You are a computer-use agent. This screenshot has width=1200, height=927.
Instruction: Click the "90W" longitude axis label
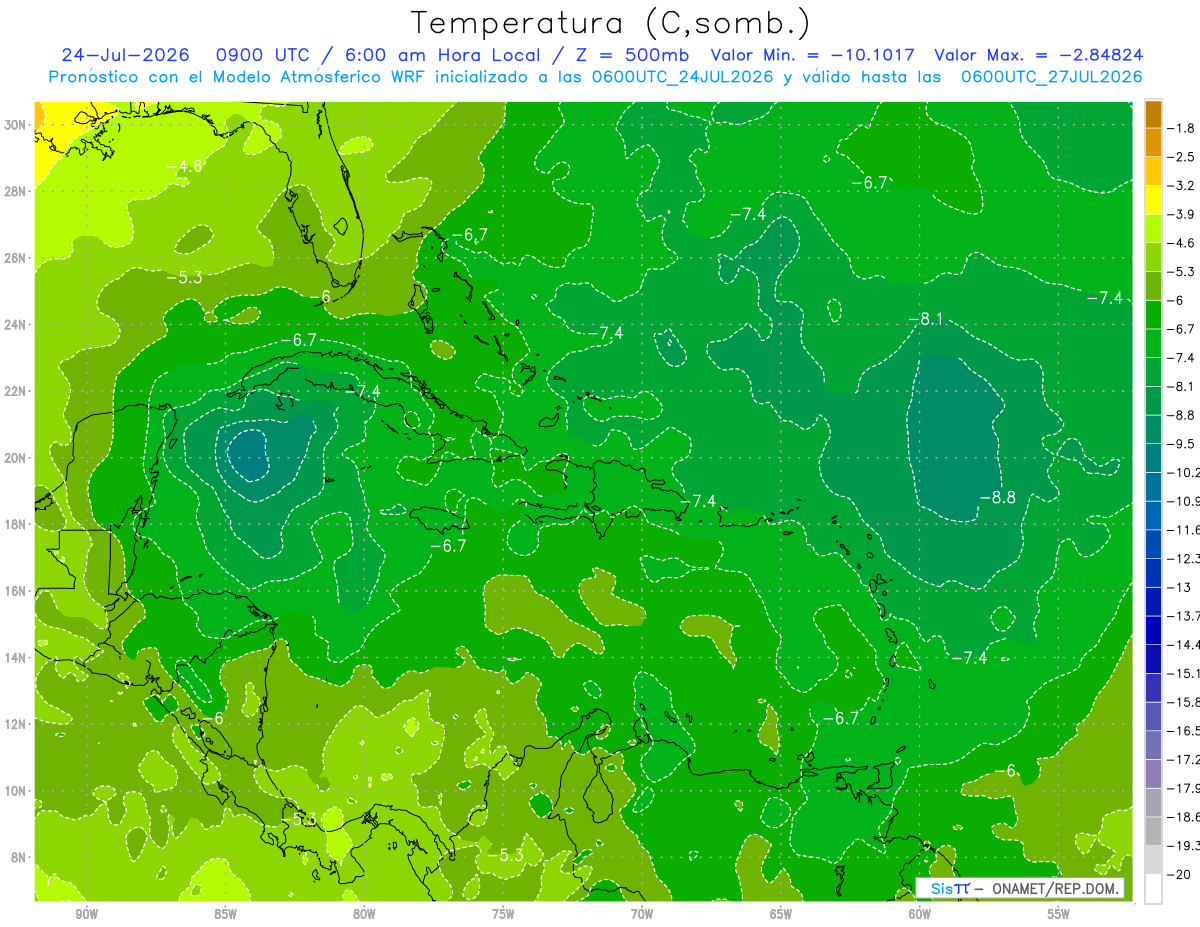click(86, 915)
